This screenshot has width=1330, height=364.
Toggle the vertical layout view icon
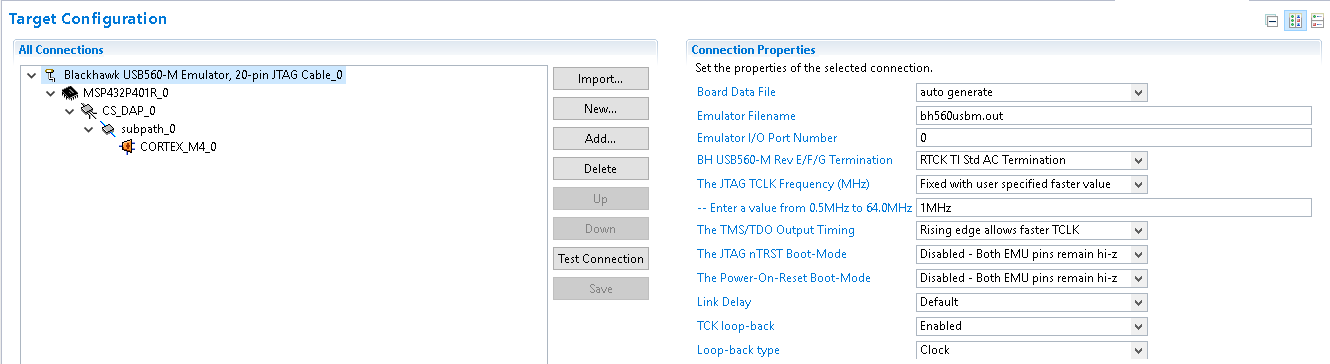[1317, 21]
